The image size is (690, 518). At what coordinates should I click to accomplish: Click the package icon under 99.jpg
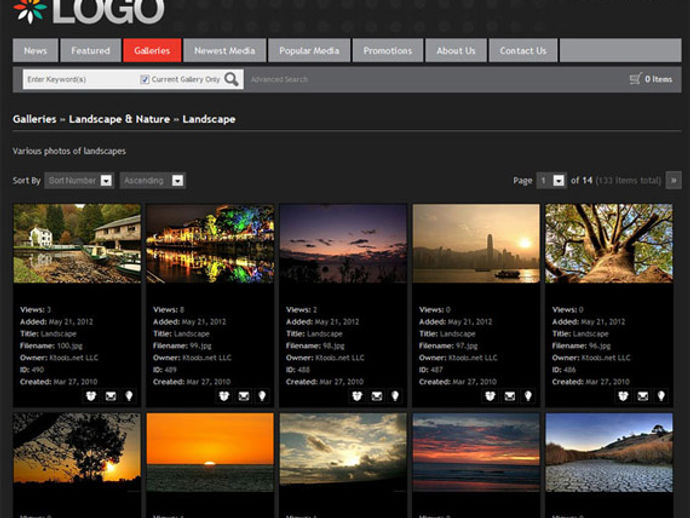coord(224,396)
